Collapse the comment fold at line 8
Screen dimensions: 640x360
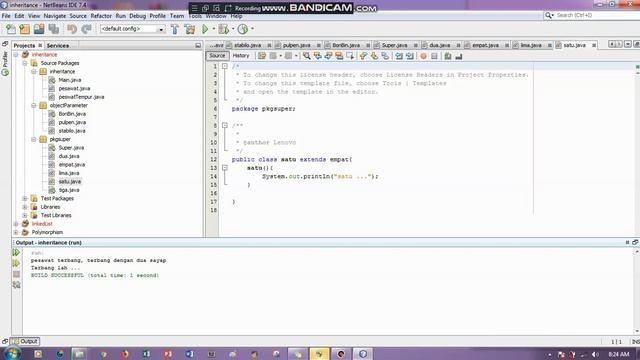224,125
